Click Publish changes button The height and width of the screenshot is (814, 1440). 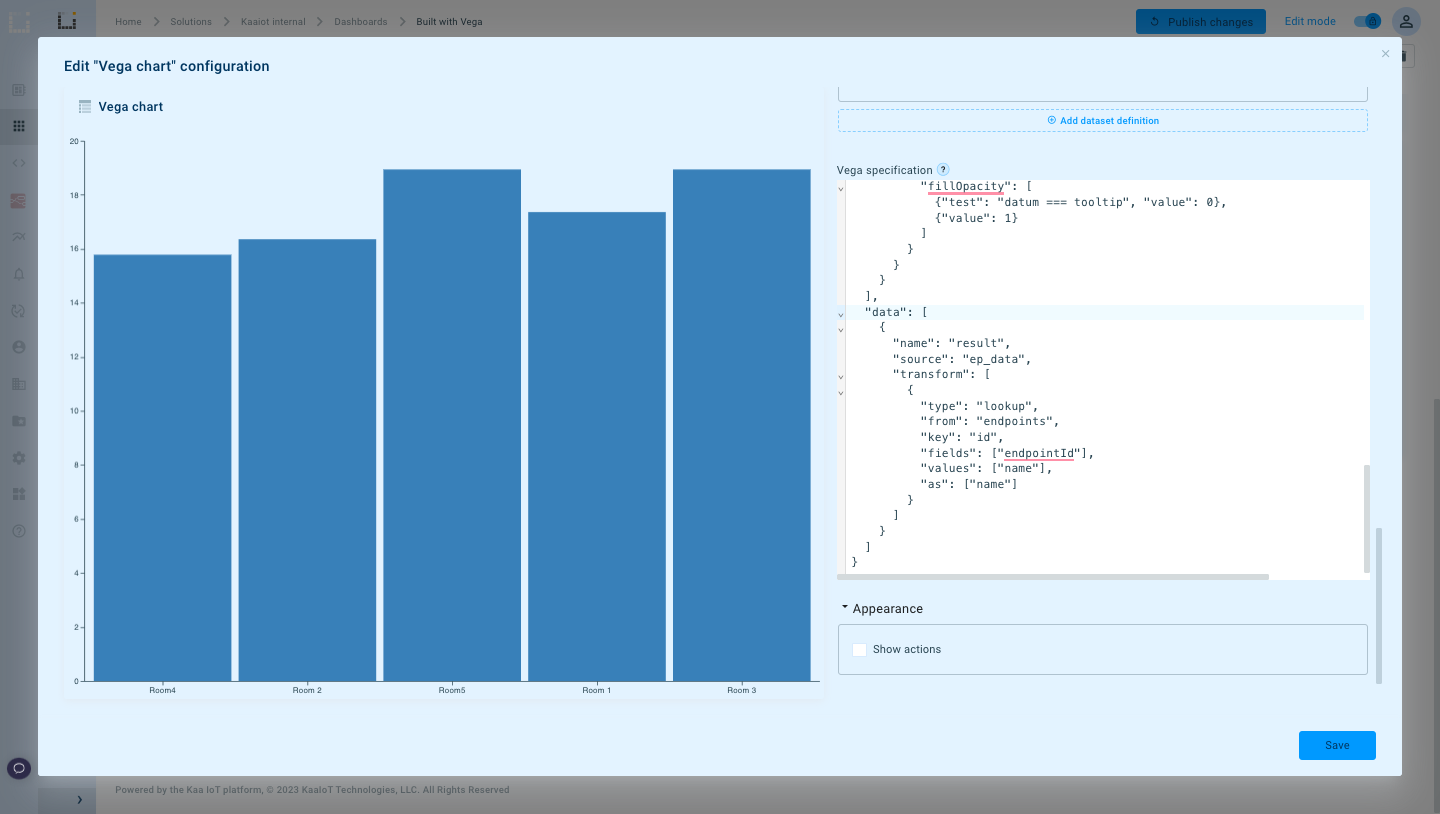click(x=1201, y=21)
